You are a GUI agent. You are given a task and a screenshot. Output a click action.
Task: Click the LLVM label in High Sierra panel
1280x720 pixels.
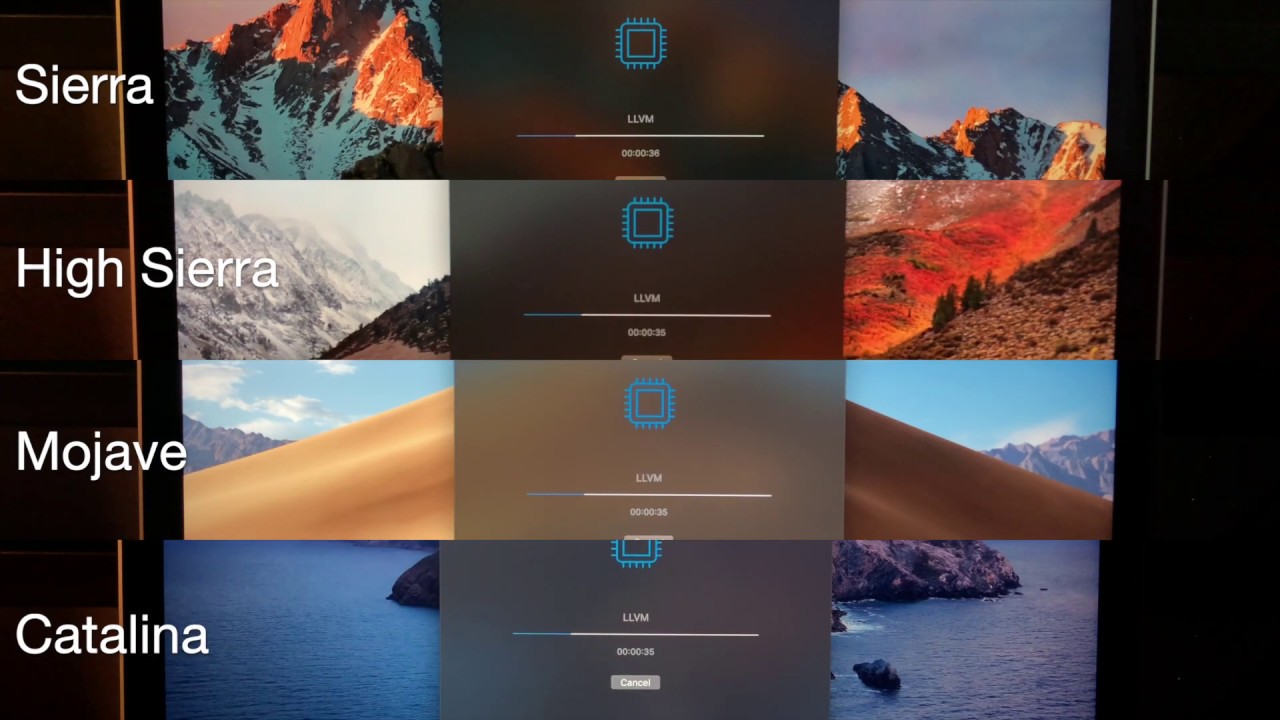[x=647, y=298]
